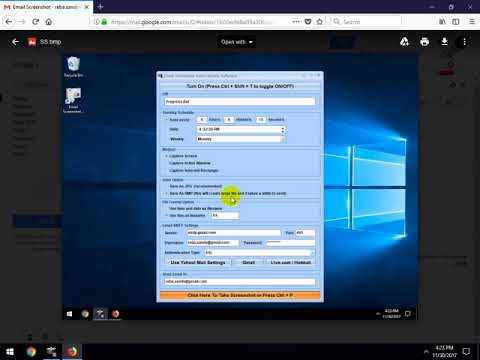
Task: Click the Port number field
Action: [305, 233]
